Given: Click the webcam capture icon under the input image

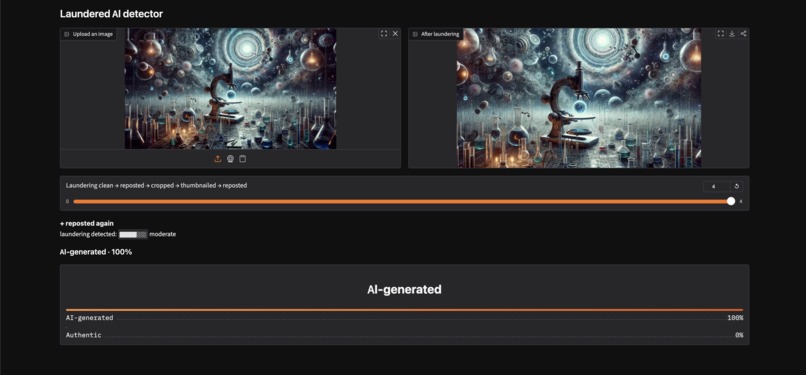Looking at the screenshot, I should pos(230,159).
